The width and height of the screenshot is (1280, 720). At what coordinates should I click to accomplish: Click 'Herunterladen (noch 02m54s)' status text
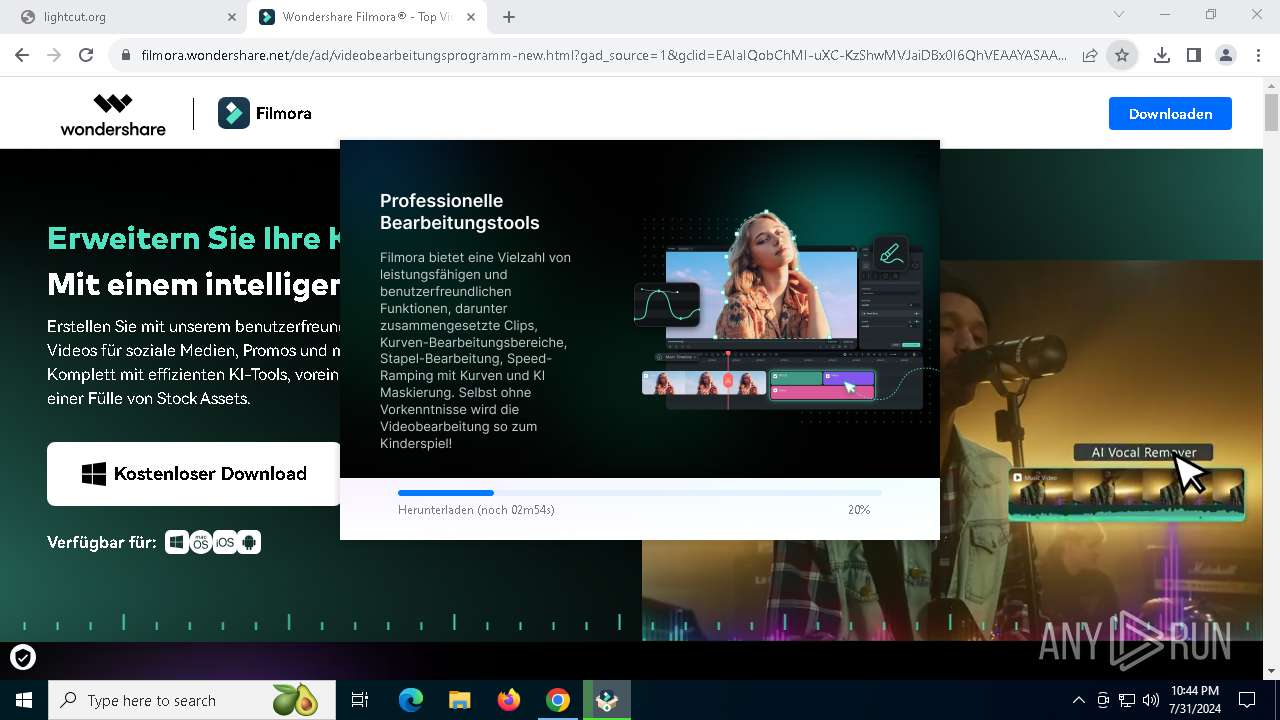tap(476, 510)
